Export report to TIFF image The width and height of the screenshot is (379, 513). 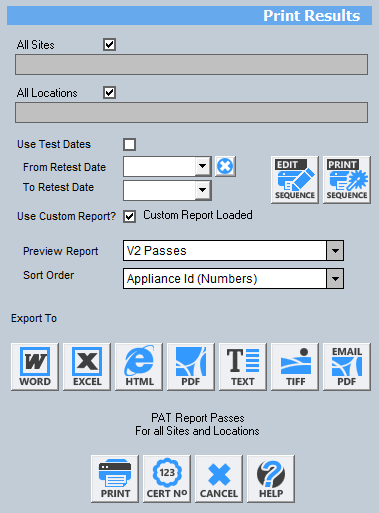(295, 367)
